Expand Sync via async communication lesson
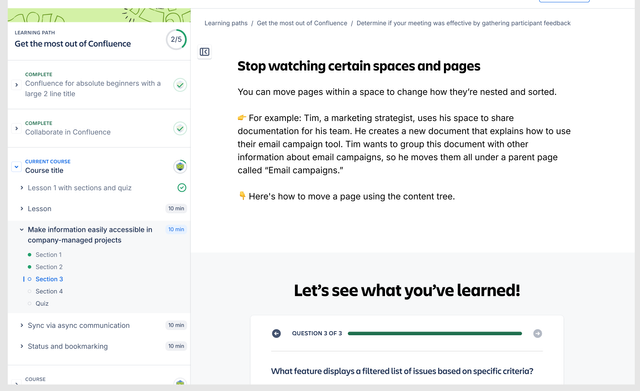 22,325
